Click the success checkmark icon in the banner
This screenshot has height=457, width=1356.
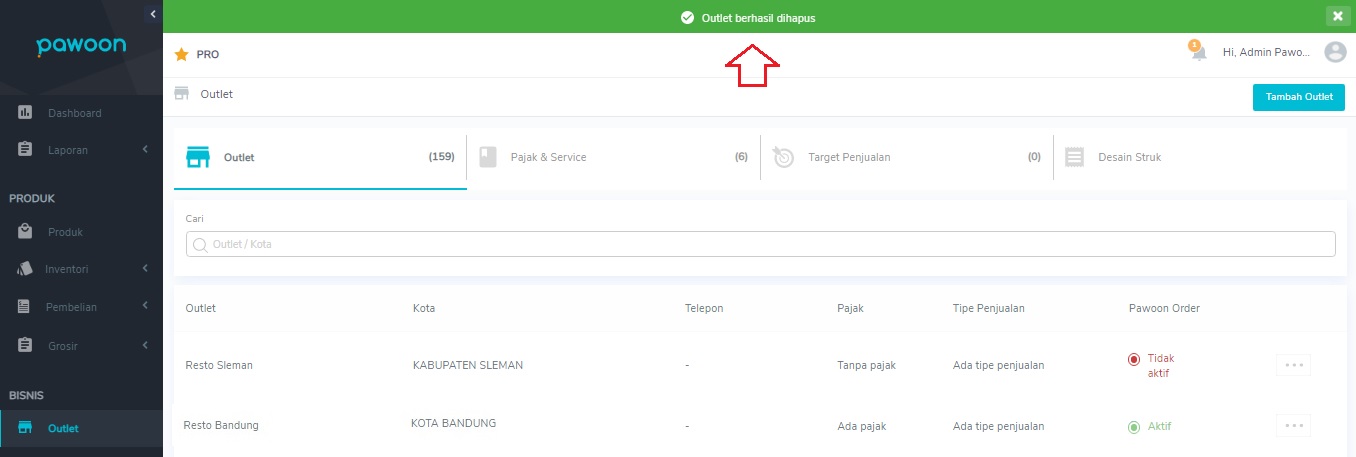tap(687, 18)
